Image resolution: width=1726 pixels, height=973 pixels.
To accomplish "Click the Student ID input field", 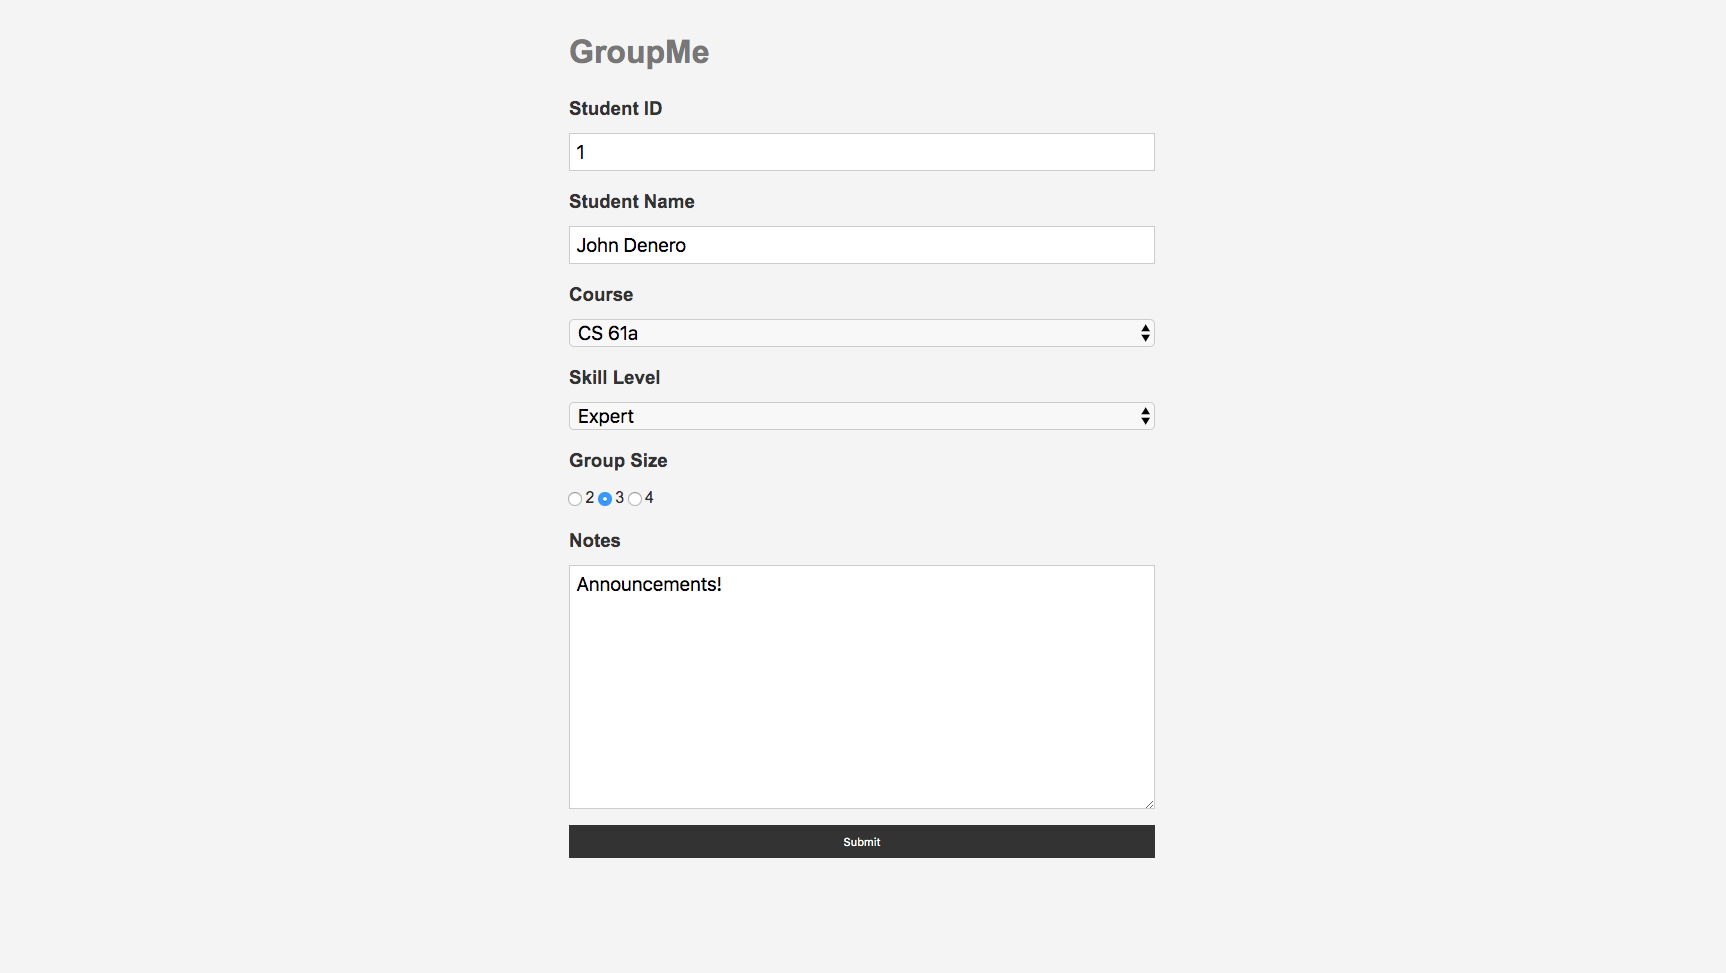I will pyautogui.click(x=861, y=152).
